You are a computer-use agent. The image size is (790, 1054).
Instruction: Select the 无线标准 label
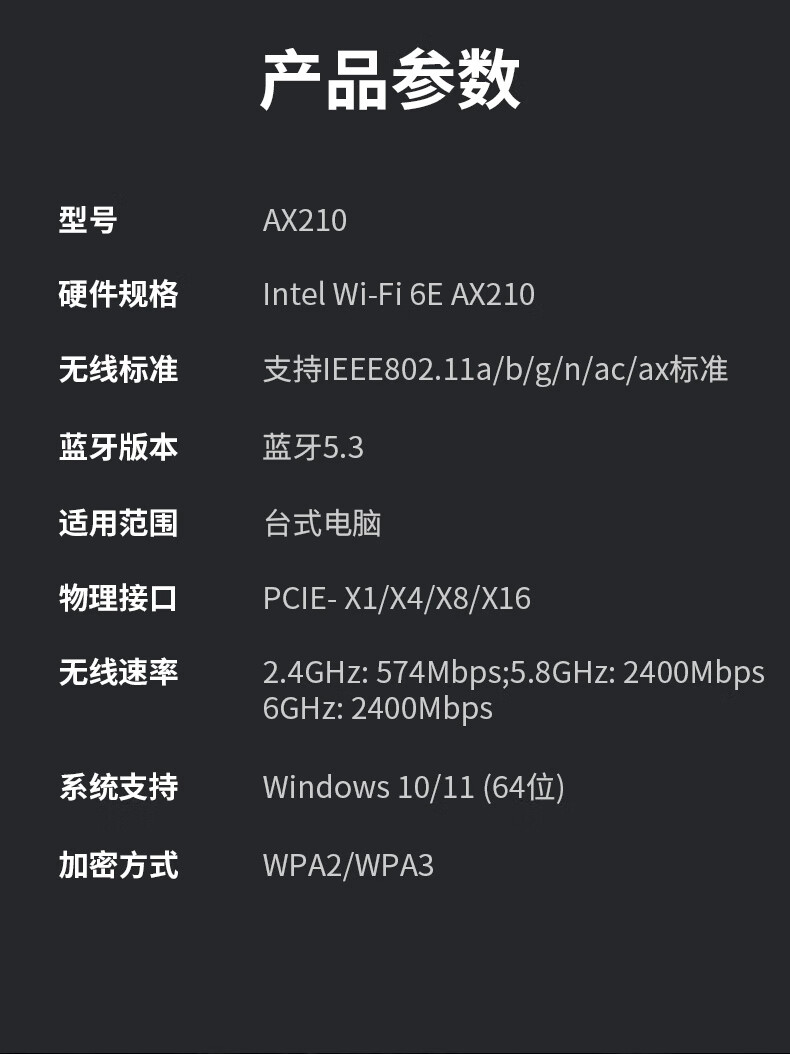pos(118,370)
